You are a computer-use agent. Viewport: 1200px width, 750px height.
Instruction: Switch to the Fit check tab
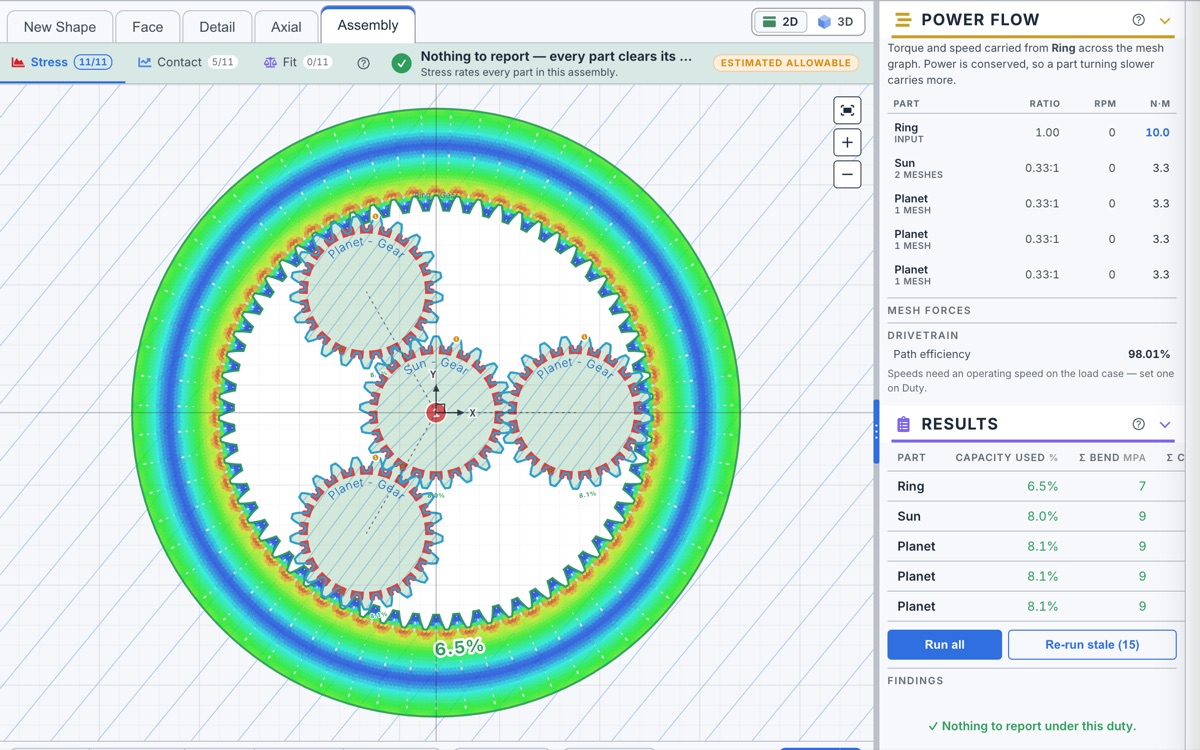297,62
